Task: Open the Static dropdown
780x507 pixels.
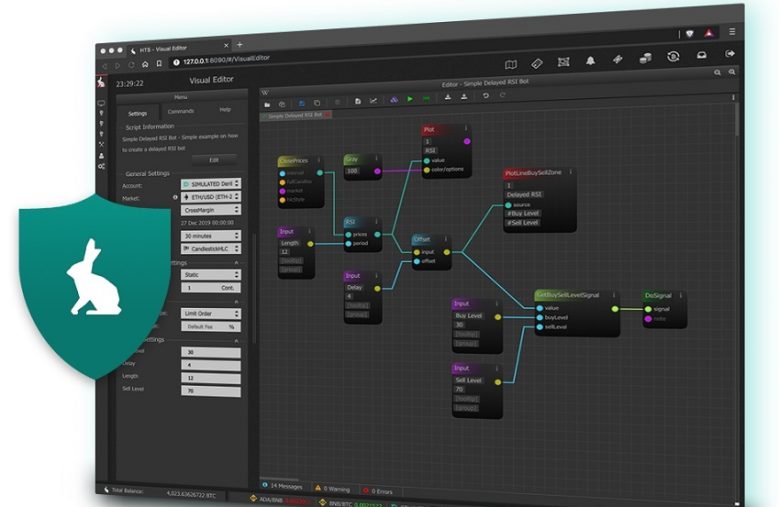Action: pyautogui.click(x=211, y=275)
